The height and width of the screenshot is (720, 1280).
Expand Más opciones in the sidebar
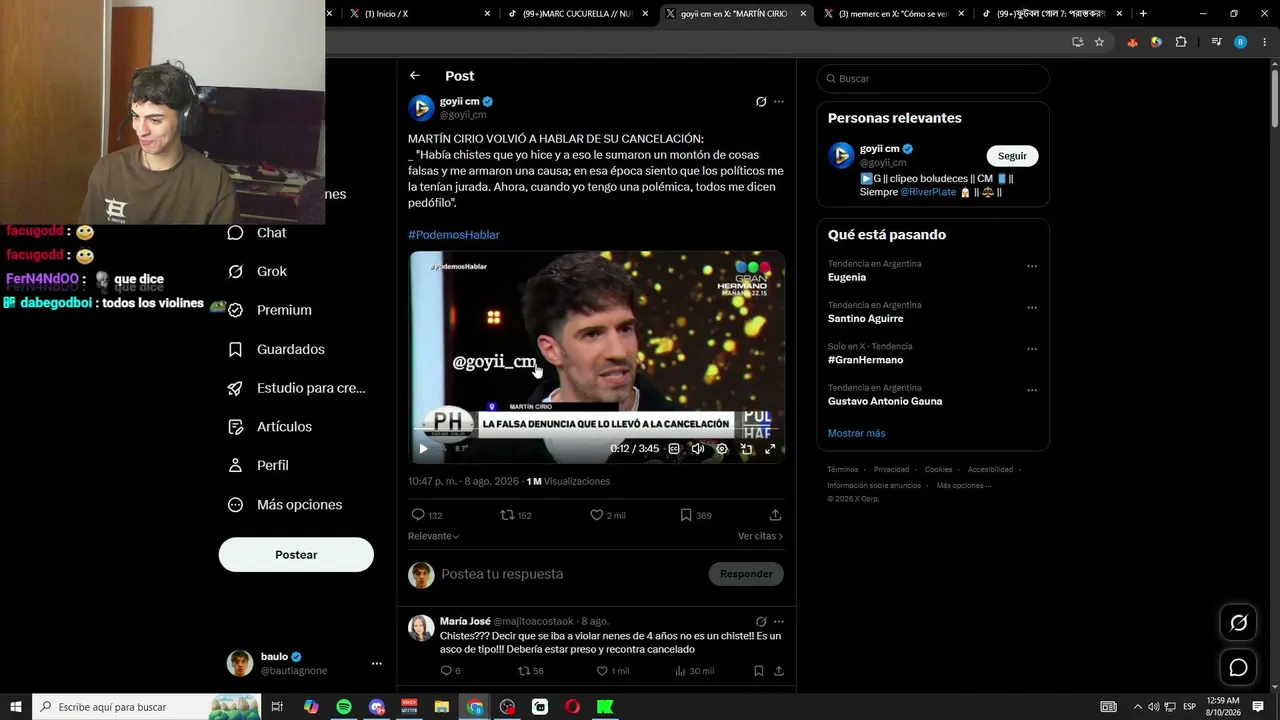[x=285, y=505]
